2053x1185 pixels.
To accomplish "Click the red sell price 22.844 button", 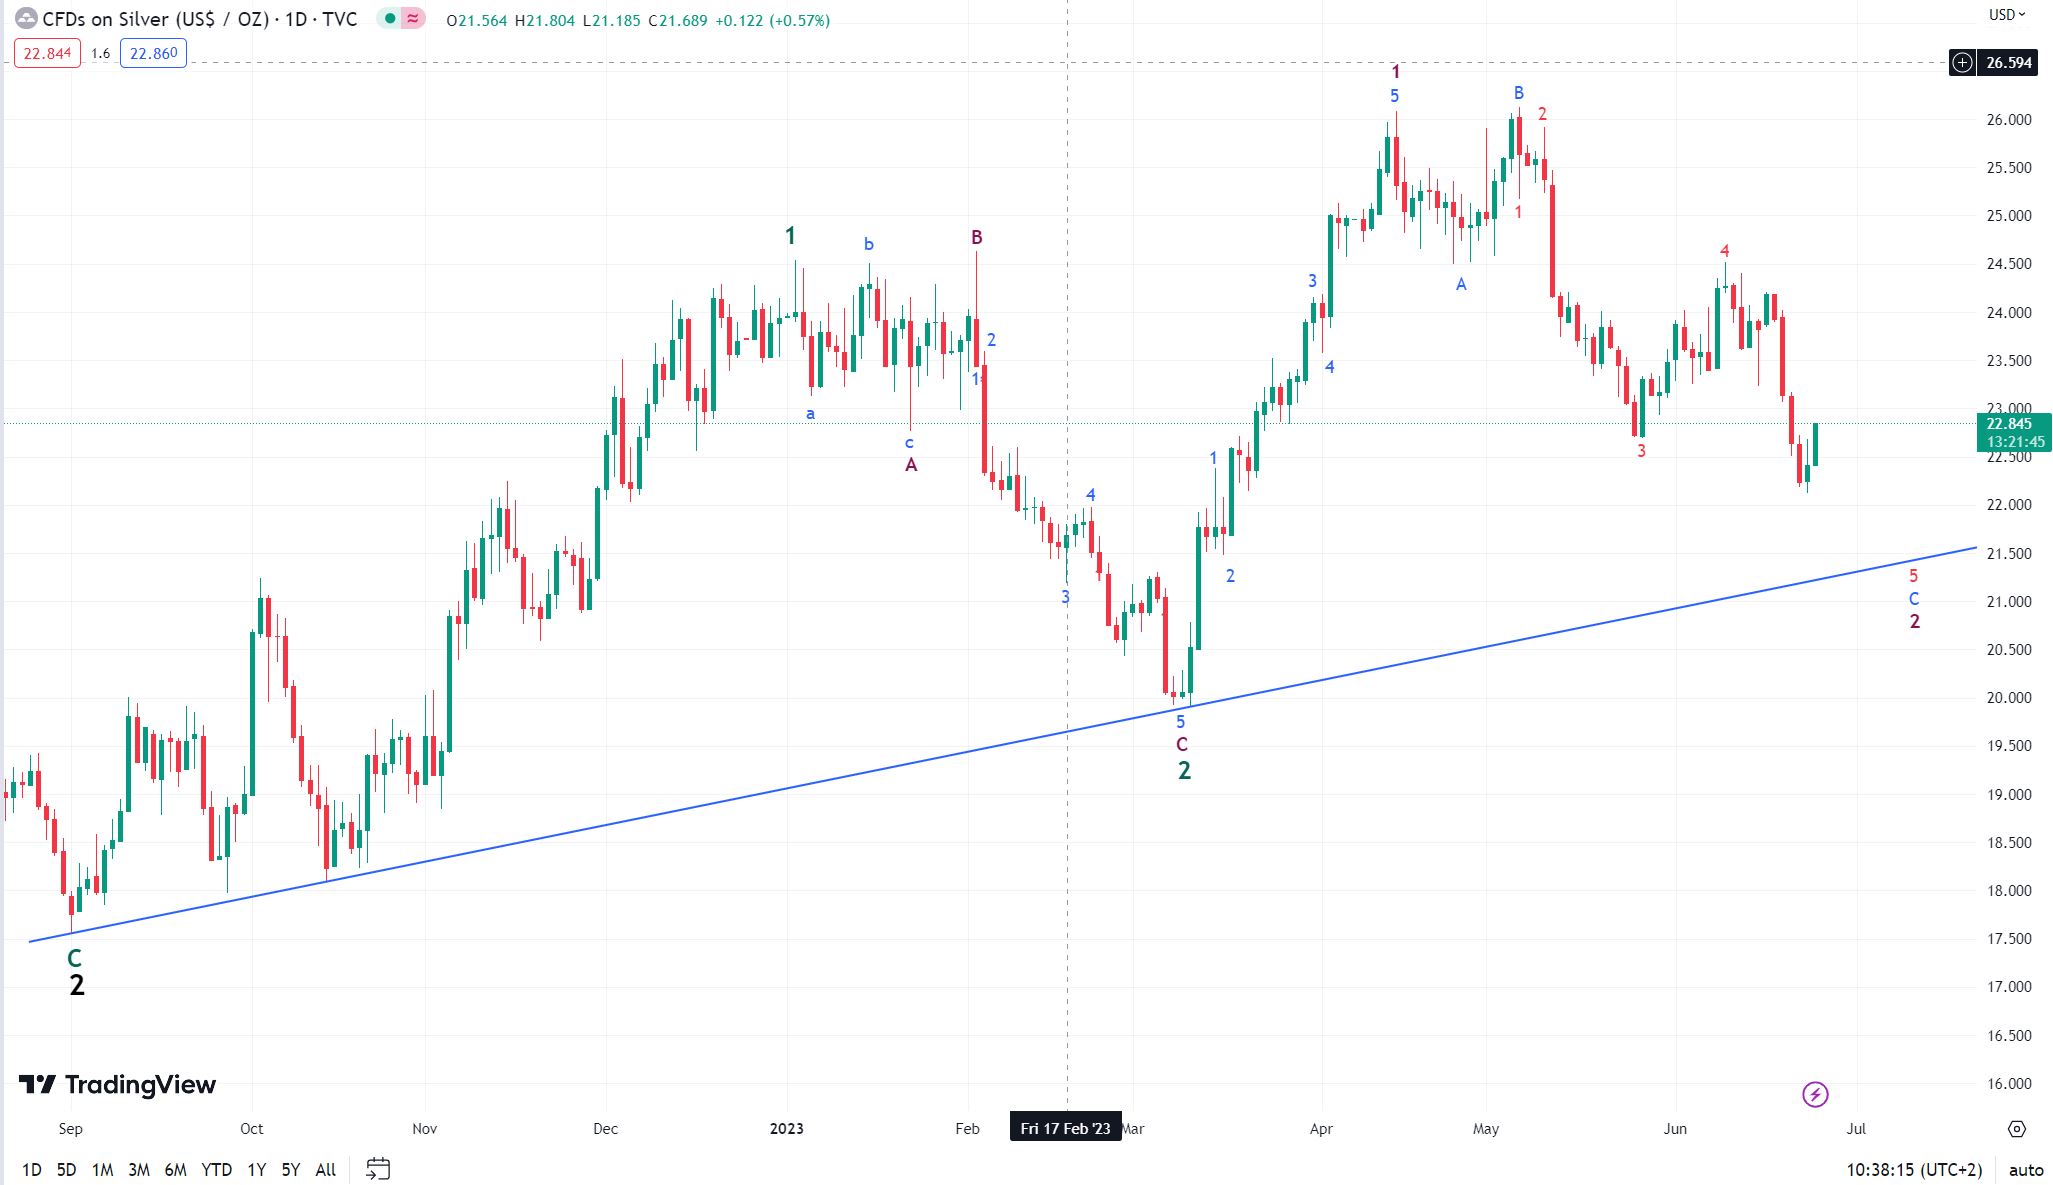I will [47, 53].
